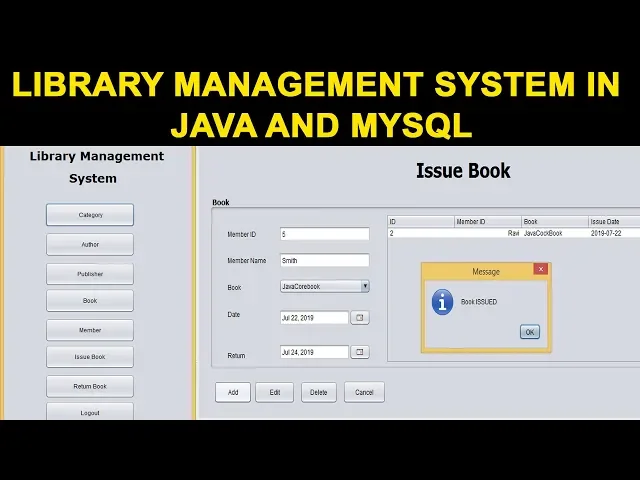
Task: Select the Publisher sidebar button
Action: point(90,273)
